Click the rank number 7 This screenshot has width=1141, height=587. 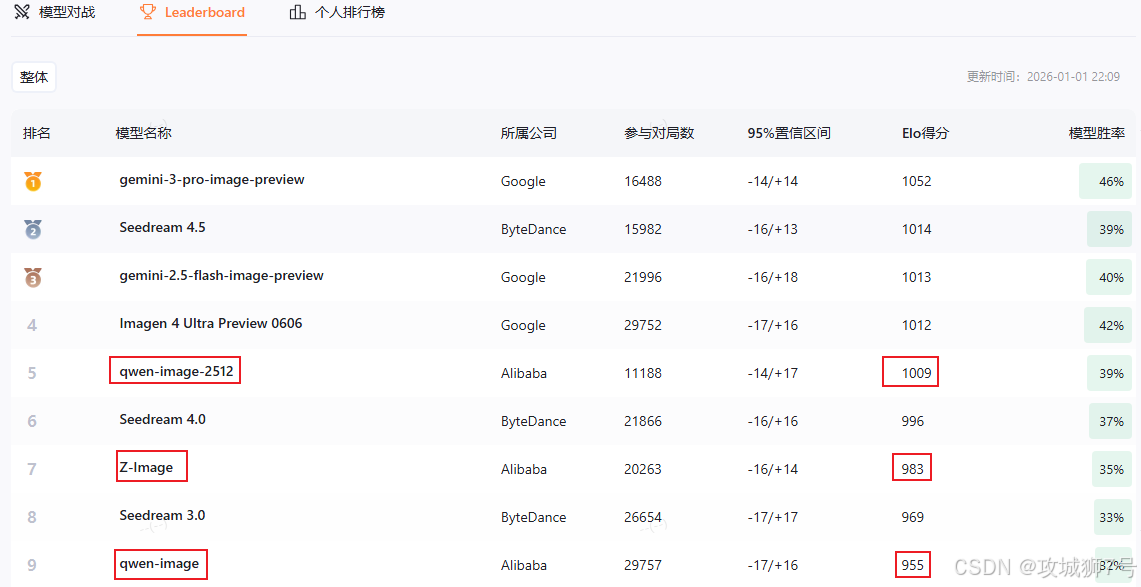(x=32, y=469)
